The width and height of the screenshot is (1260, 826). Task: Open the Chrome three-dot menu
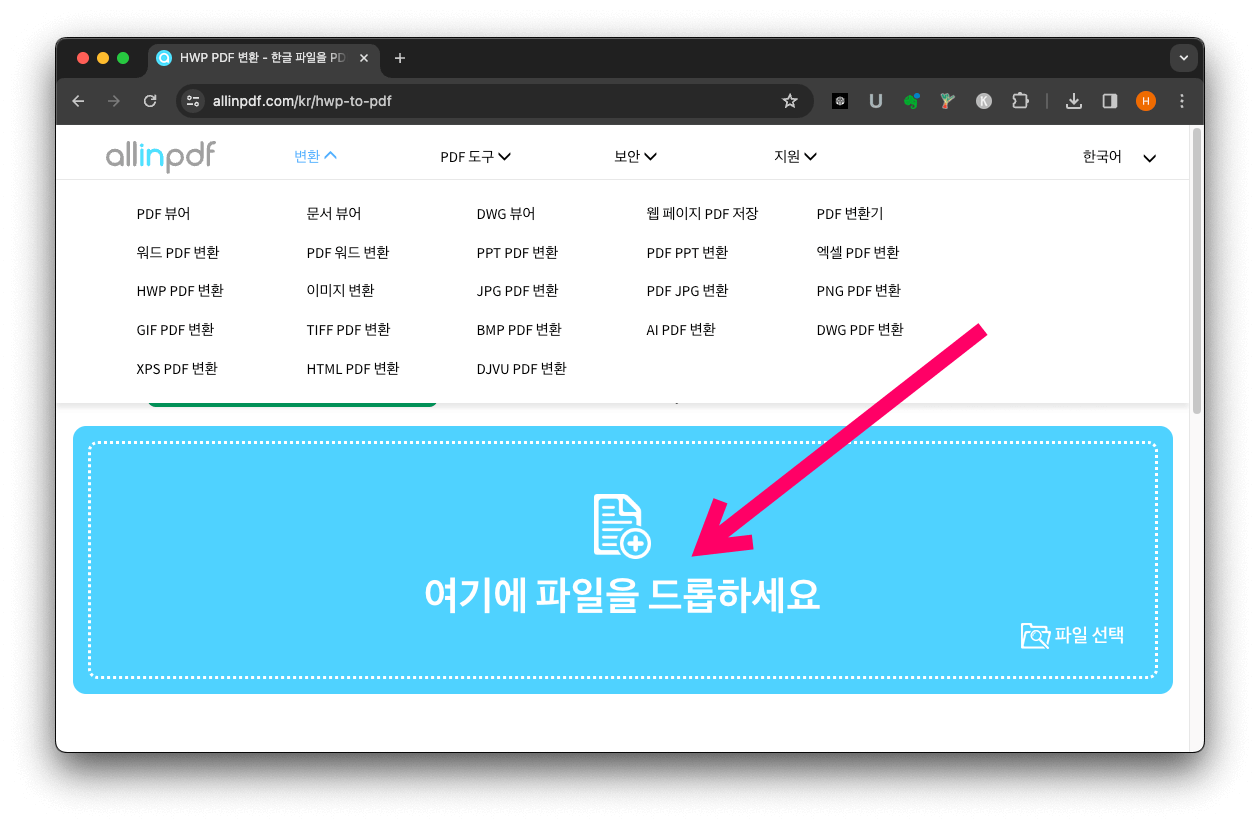tap(1182, 101)
